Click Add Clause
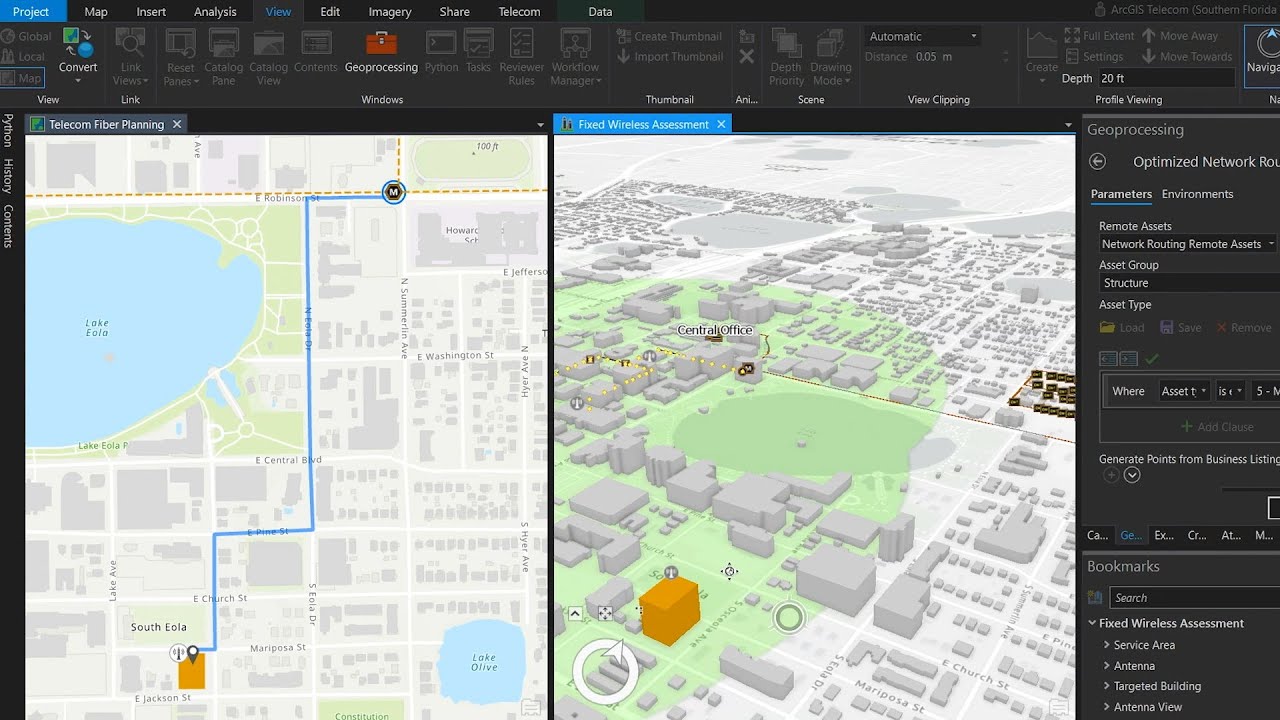Image resolution: width=1280 pixels, height=720 pixels. 1217,427
